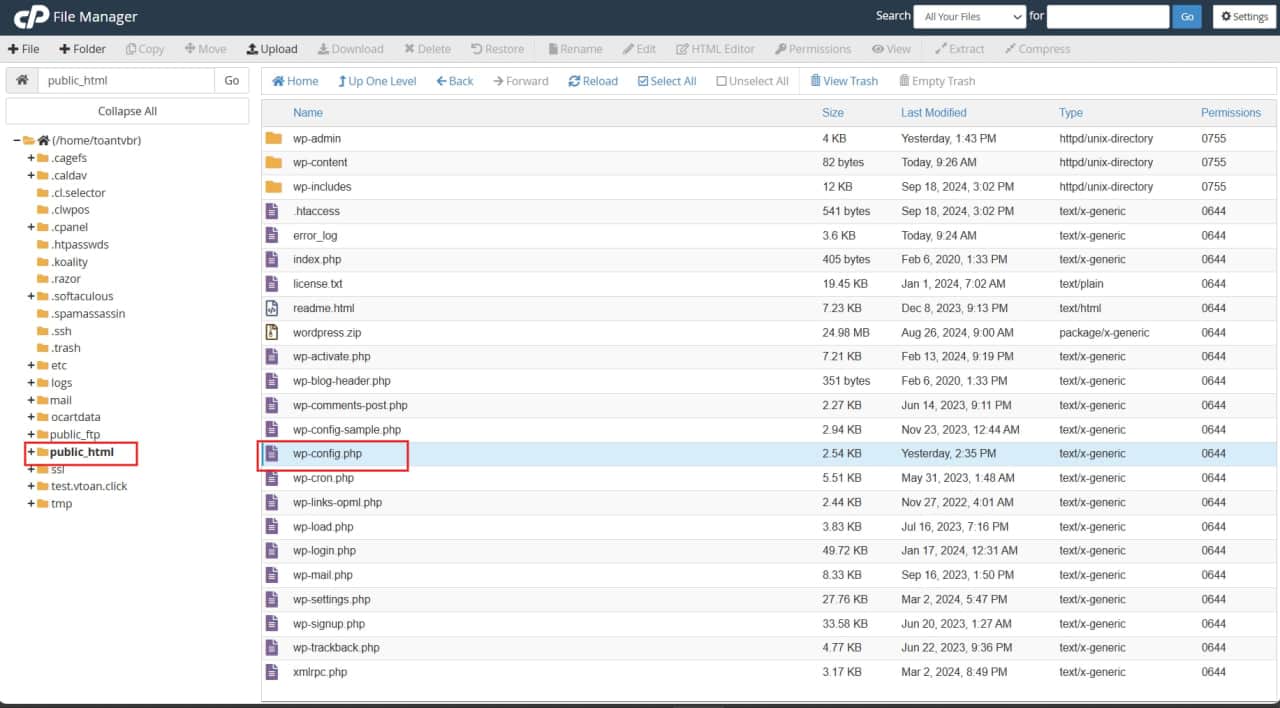Viewport: 1280px width, 708px height.
Task: Create a new file with +File
Action: [24, 49]
